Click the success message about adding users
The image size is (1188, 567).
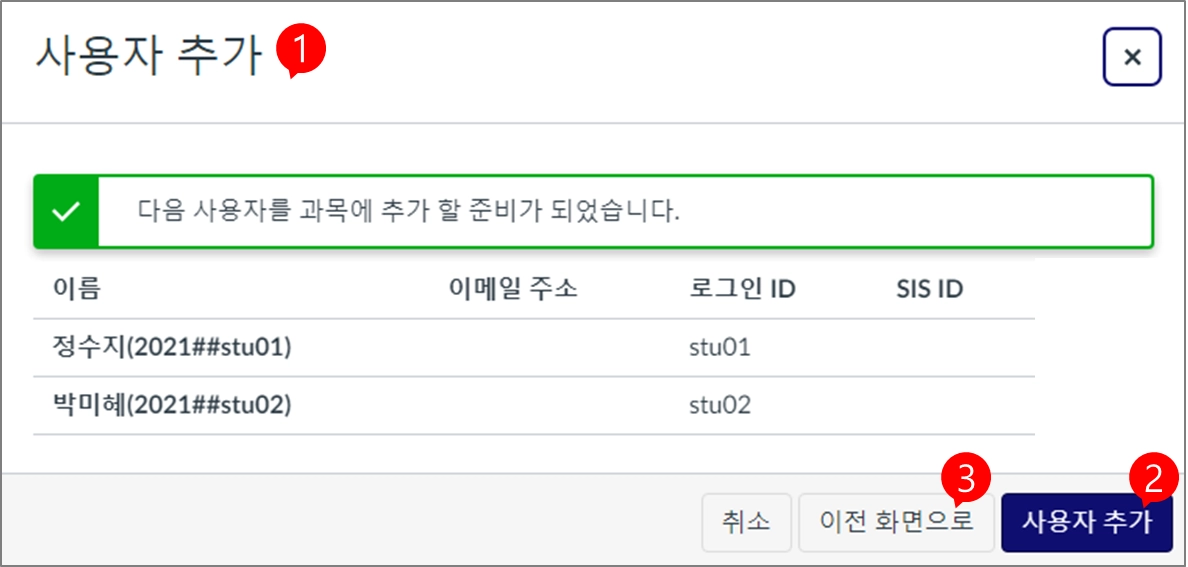coord(408,213)
